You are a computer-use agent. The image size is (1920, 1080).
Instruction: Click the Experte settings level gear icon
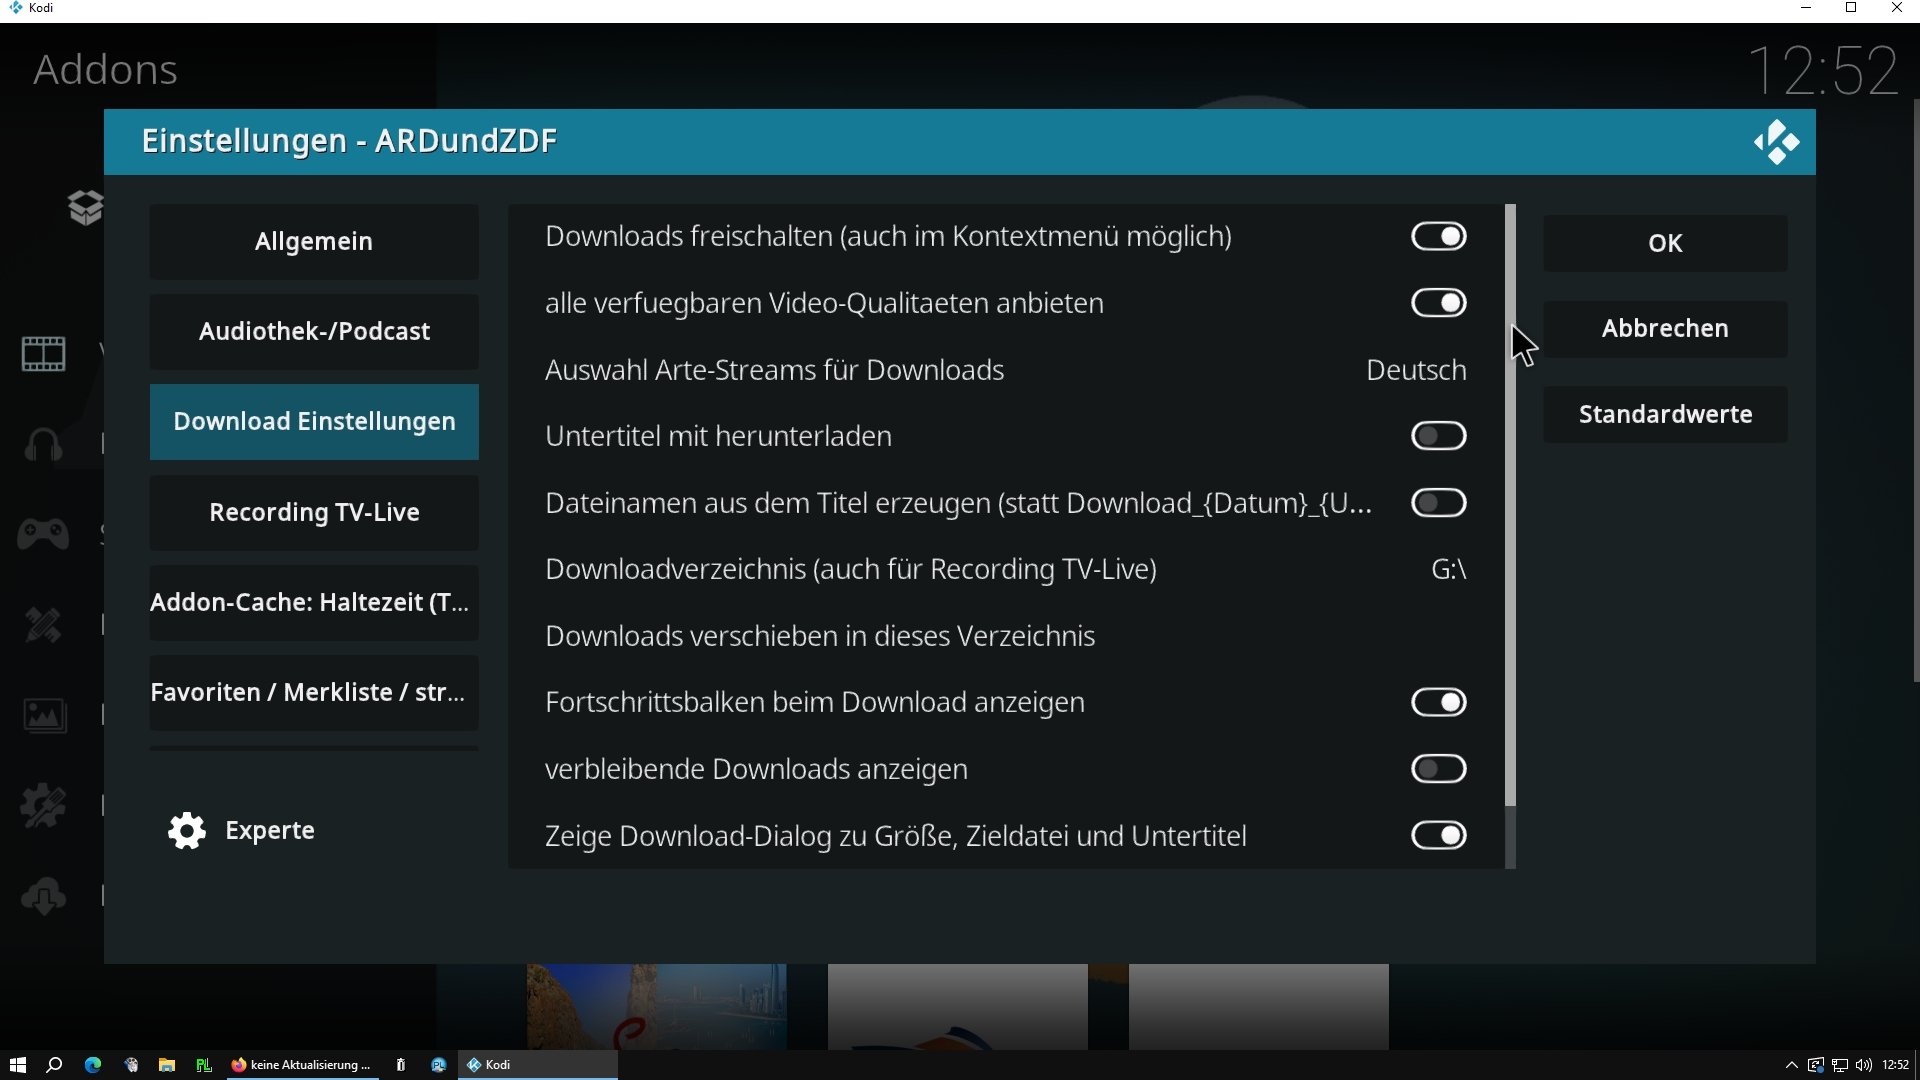187,831
